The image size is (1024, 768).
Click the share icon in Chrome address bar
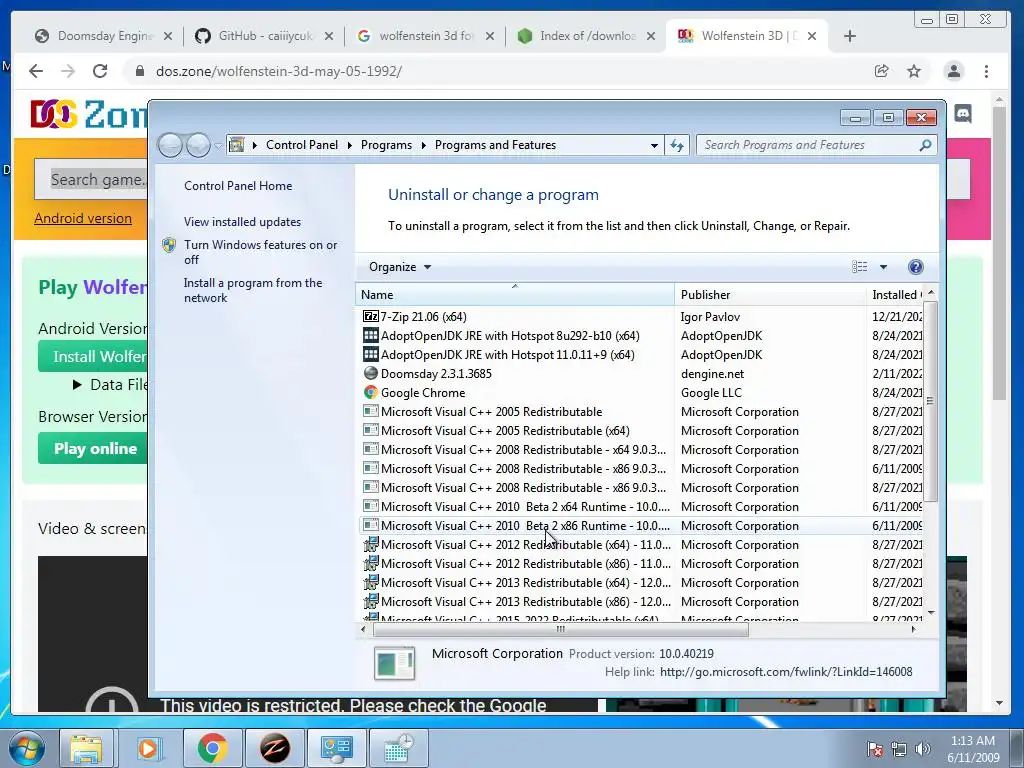point(882,71)
